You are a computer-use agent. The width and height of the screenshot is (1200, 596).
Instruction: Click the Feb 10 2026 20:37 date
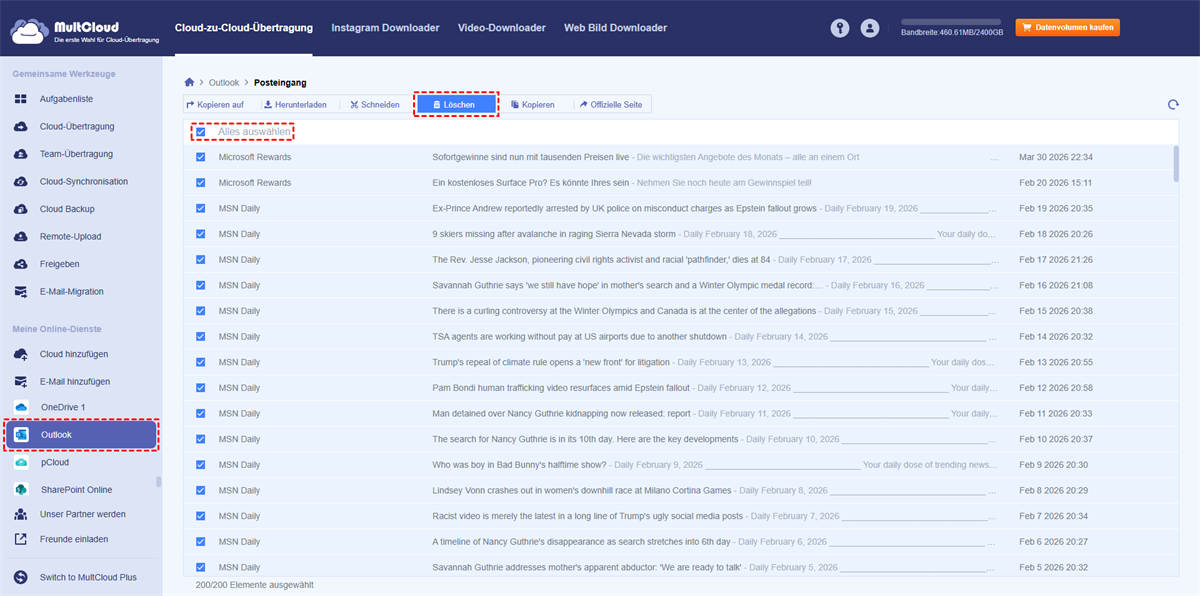click(x=1055, y=439)
